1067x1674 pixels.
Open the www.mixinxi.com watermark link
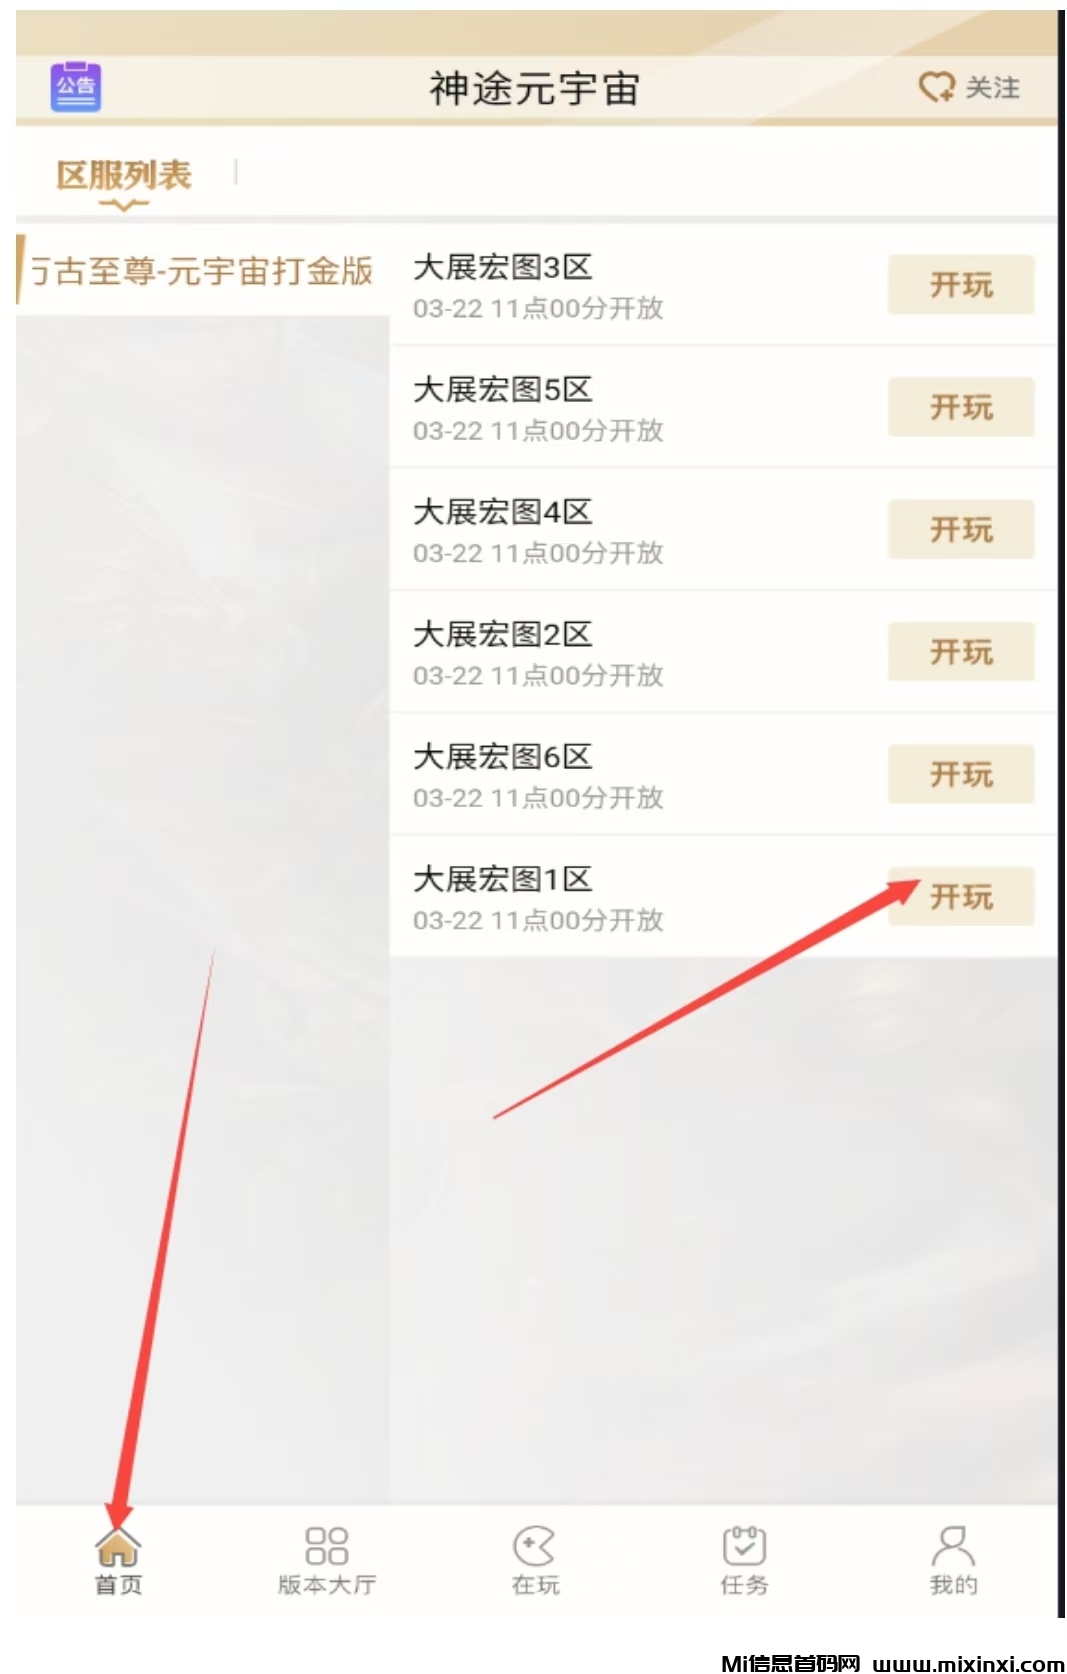968,1662
